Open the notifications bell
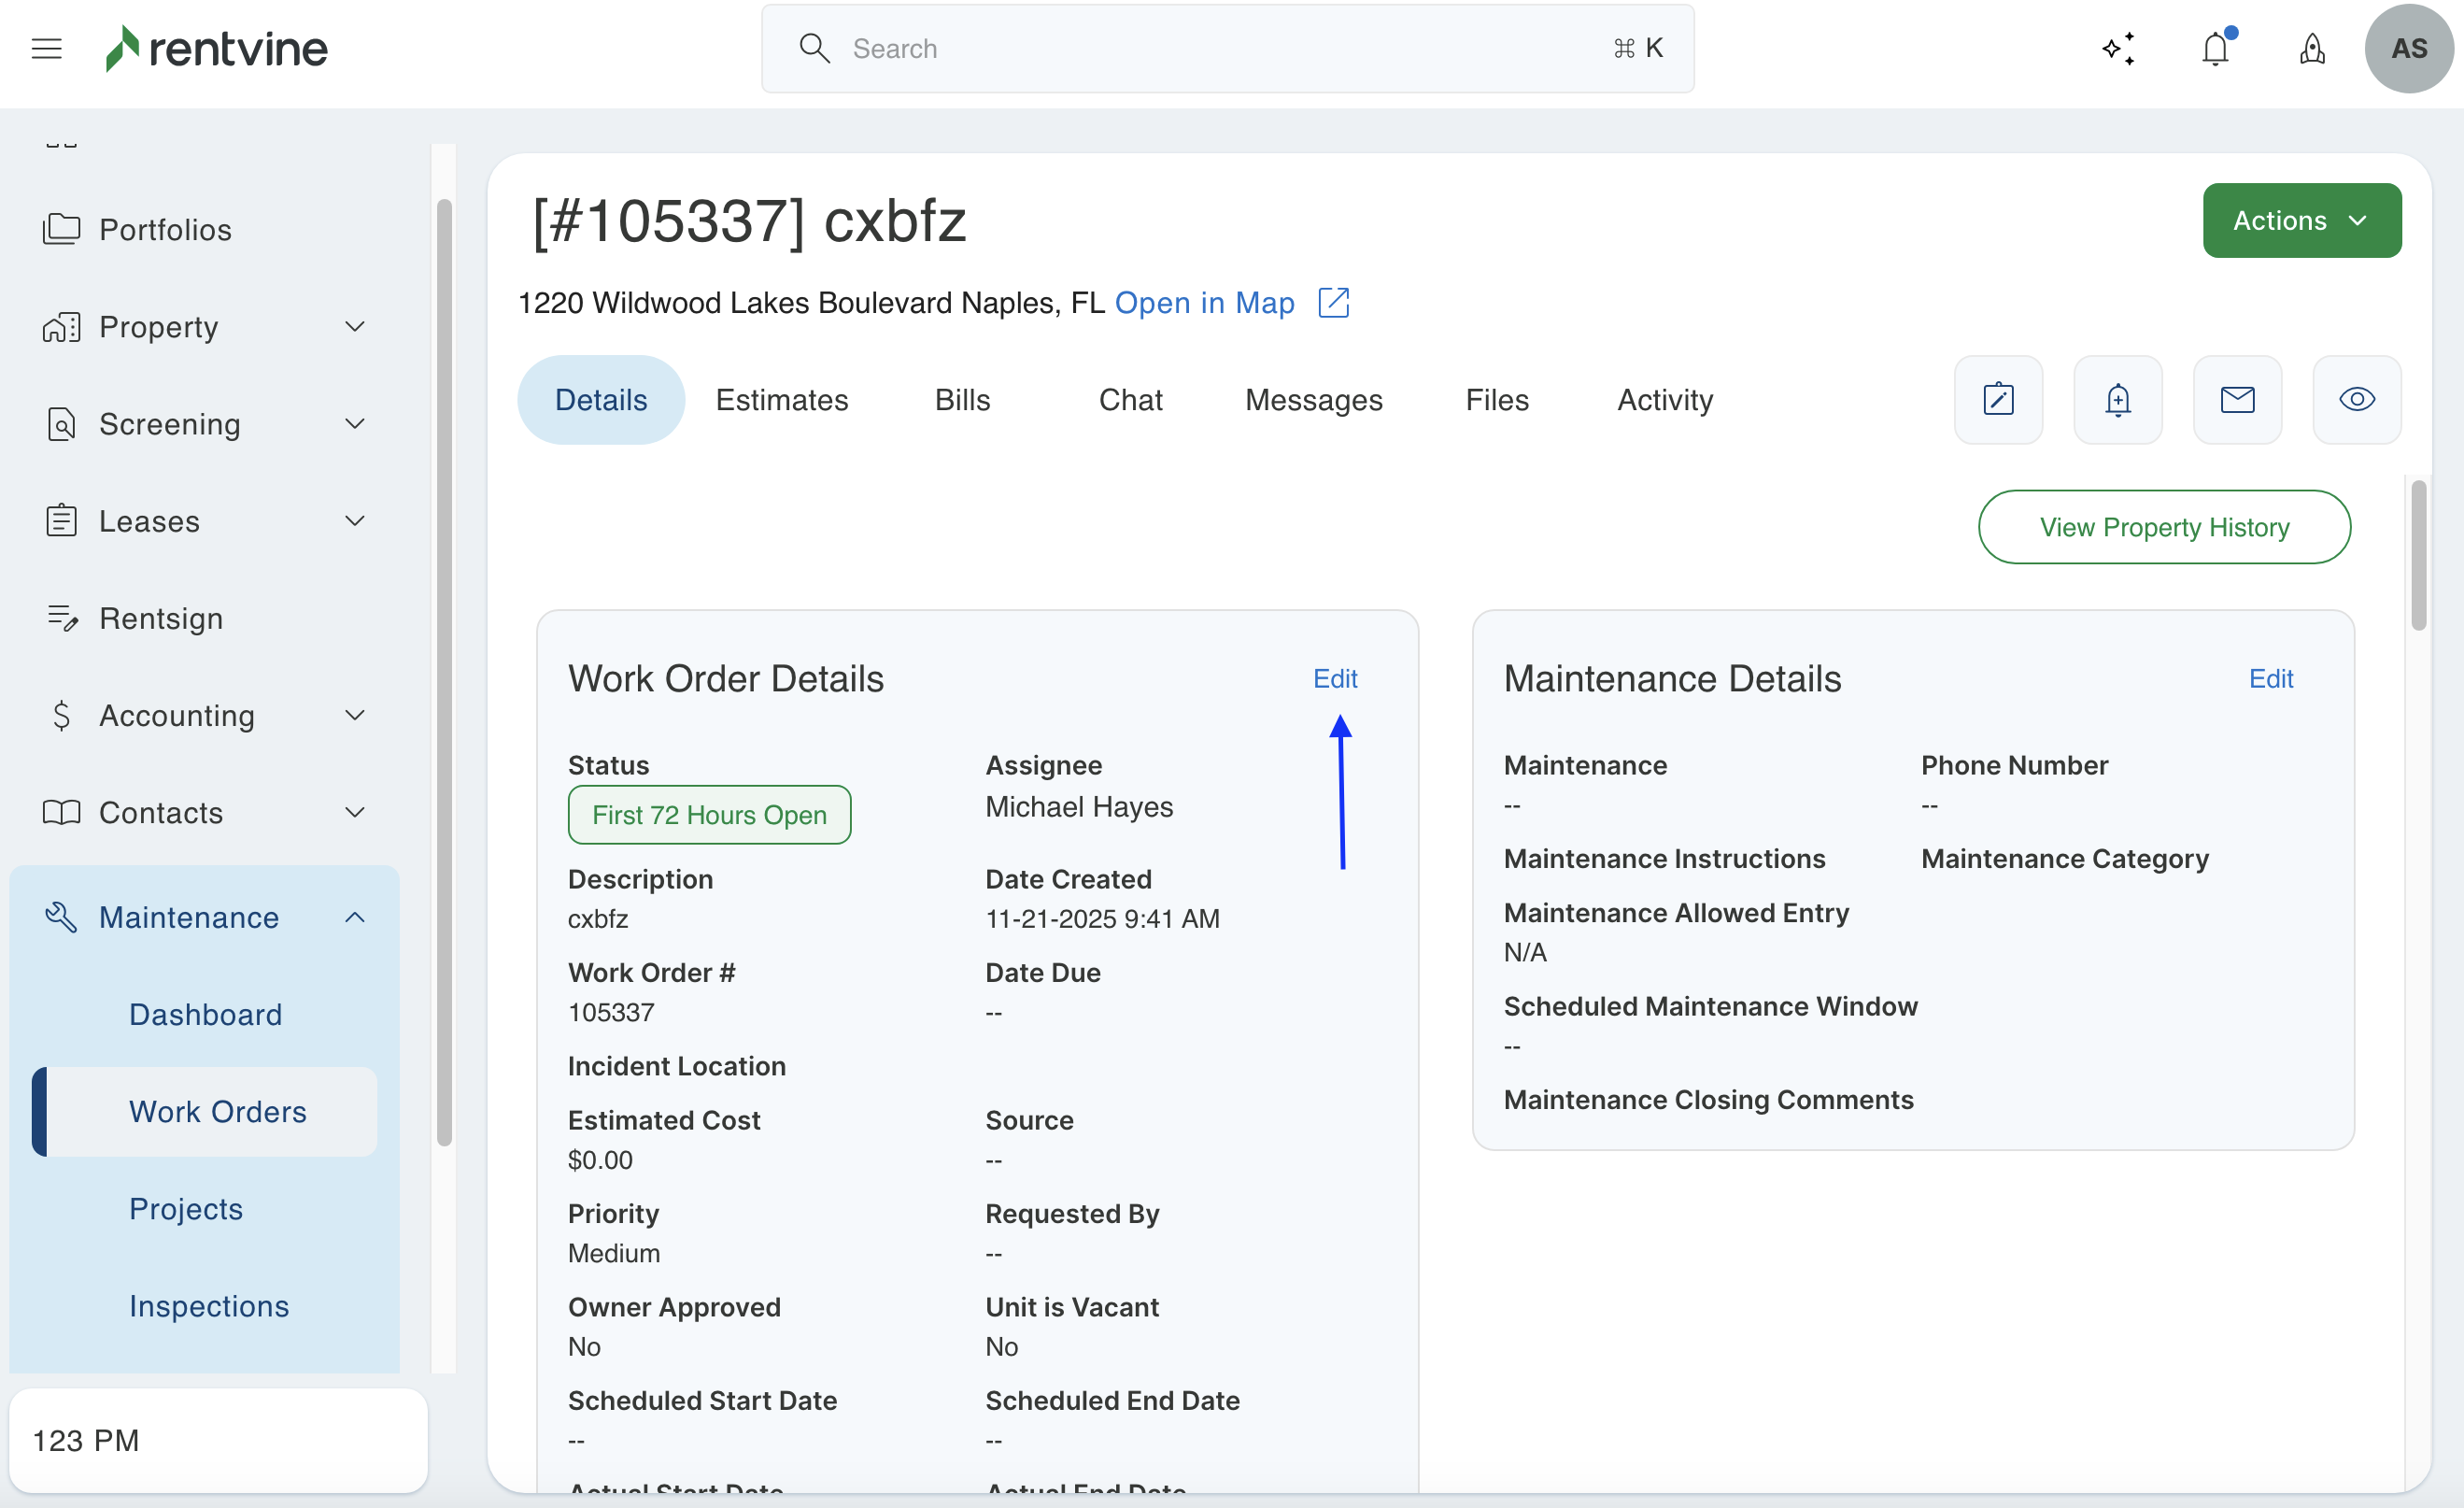The image size is (2464, 1508). [x=2215, y=48]
